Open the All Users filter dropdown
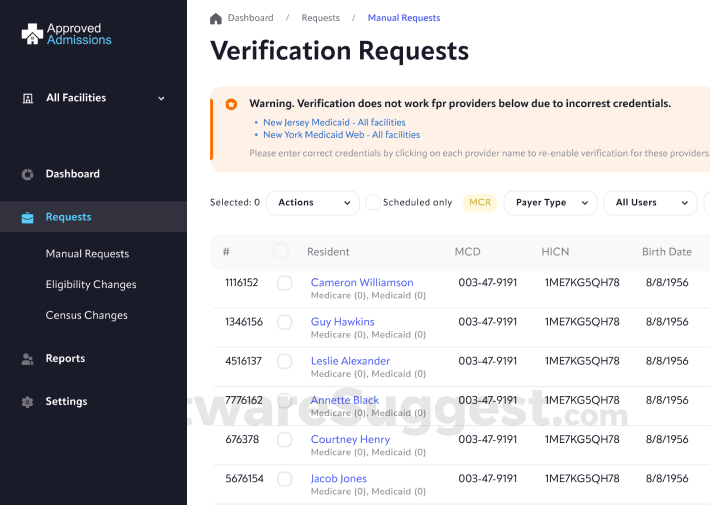 (x=650, y=203)
